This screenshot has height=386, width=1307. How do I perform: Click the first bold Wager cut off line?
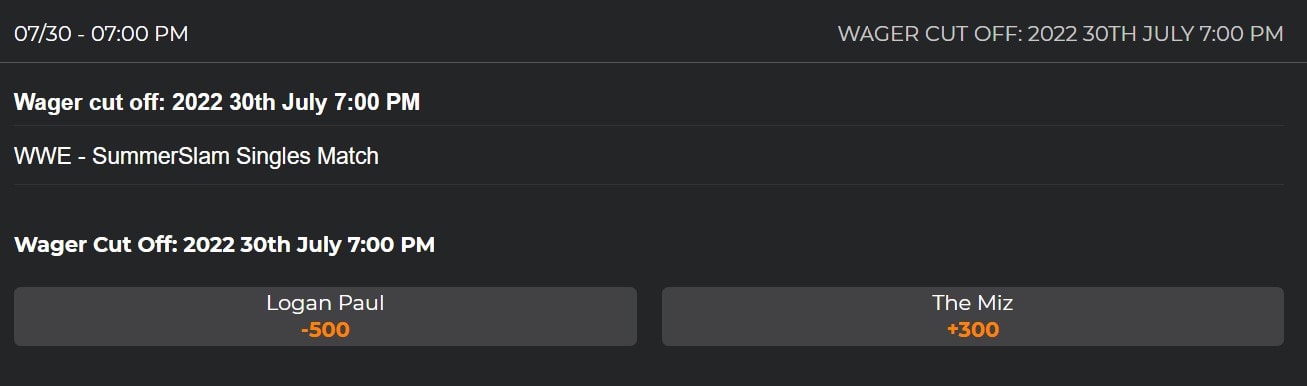point(217,102)
